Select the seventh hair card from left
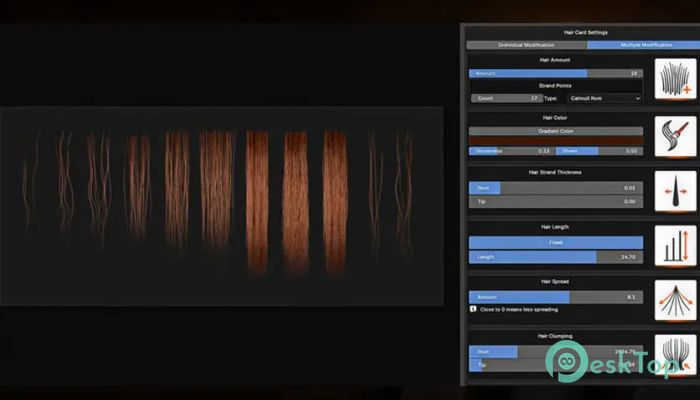Image resolution: width=700 pixels, height=400 pixels. [x=257, y=201]
